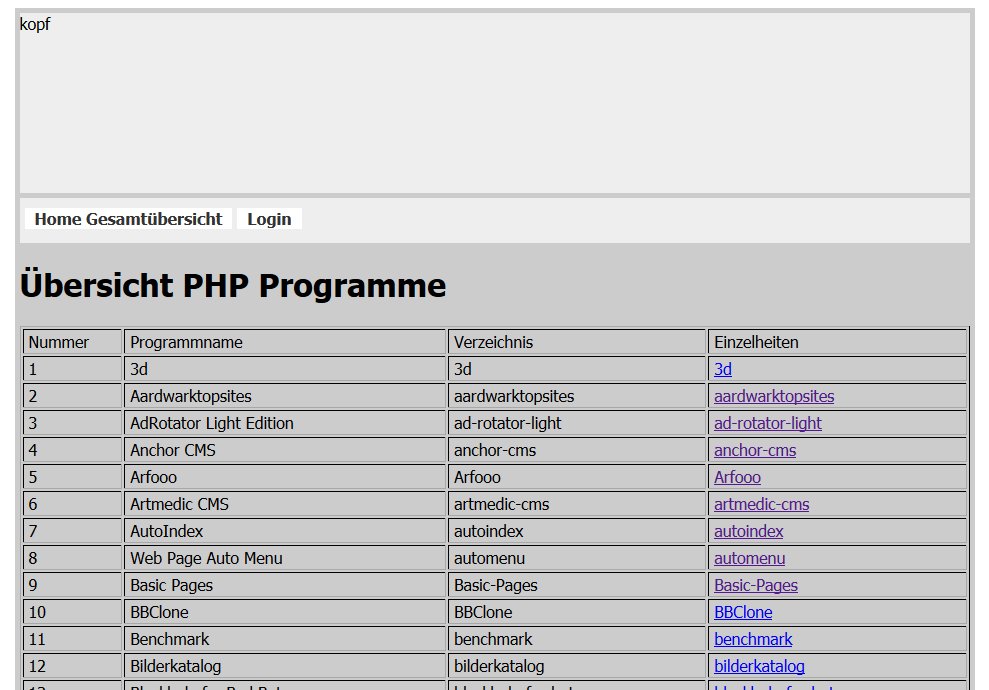
Task: Select the Home Gesamtübersicht menu item
Action: coord(127,219)
